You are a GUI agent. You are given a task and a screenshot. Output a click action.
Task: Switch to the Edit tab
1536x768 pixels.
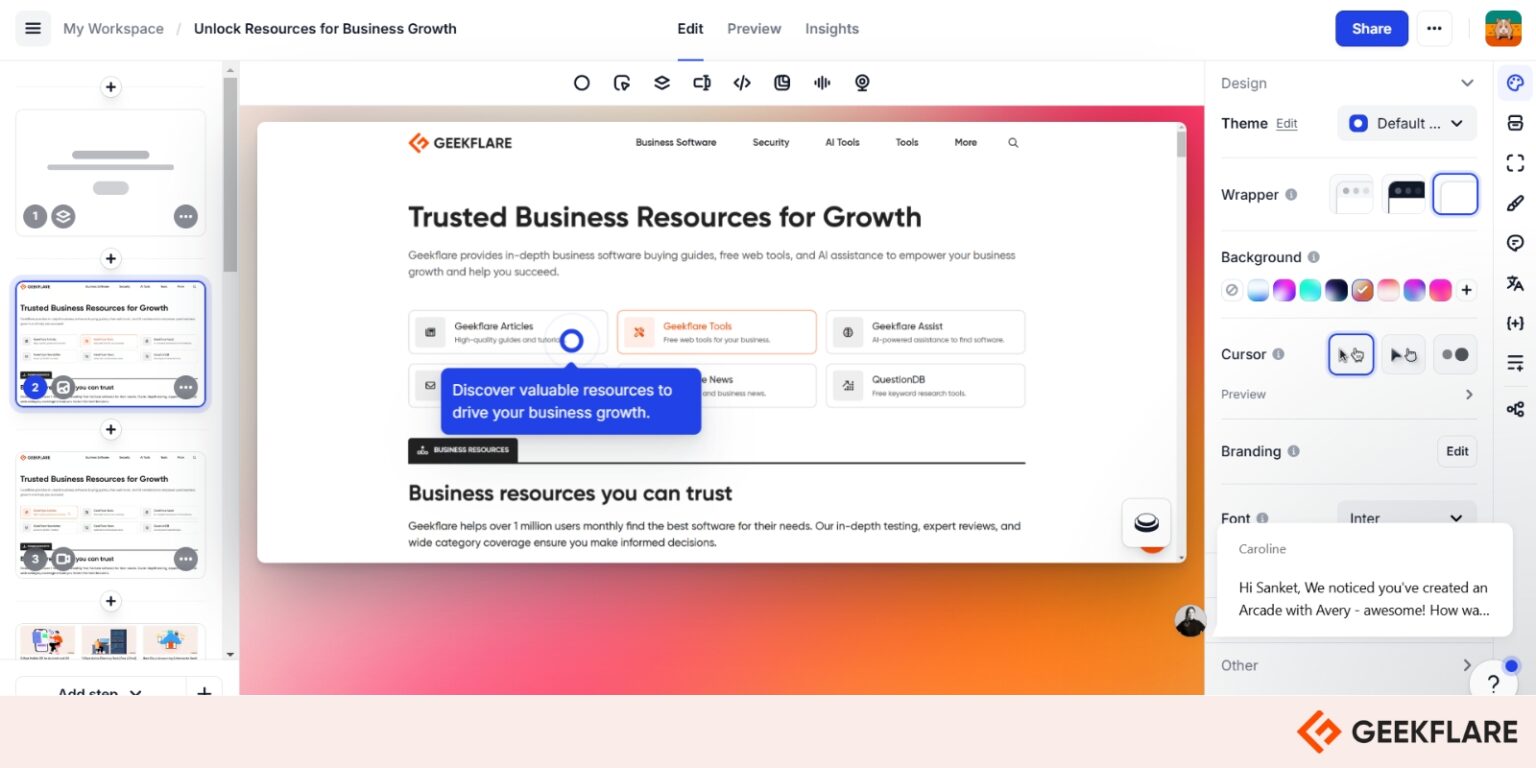(690, 29)
